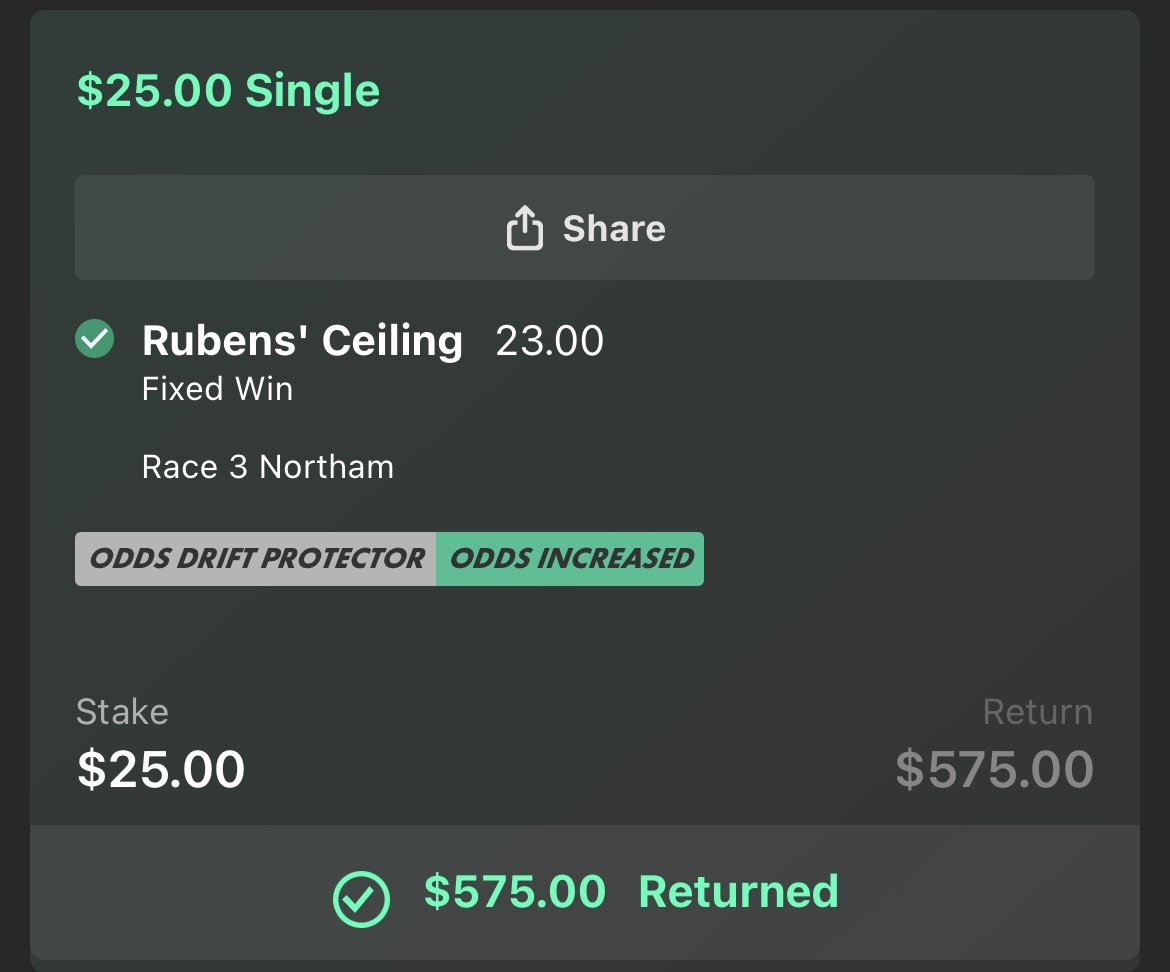Click the 23.00 odds value
The image size is (1170, 972).
tap(549, 341)
